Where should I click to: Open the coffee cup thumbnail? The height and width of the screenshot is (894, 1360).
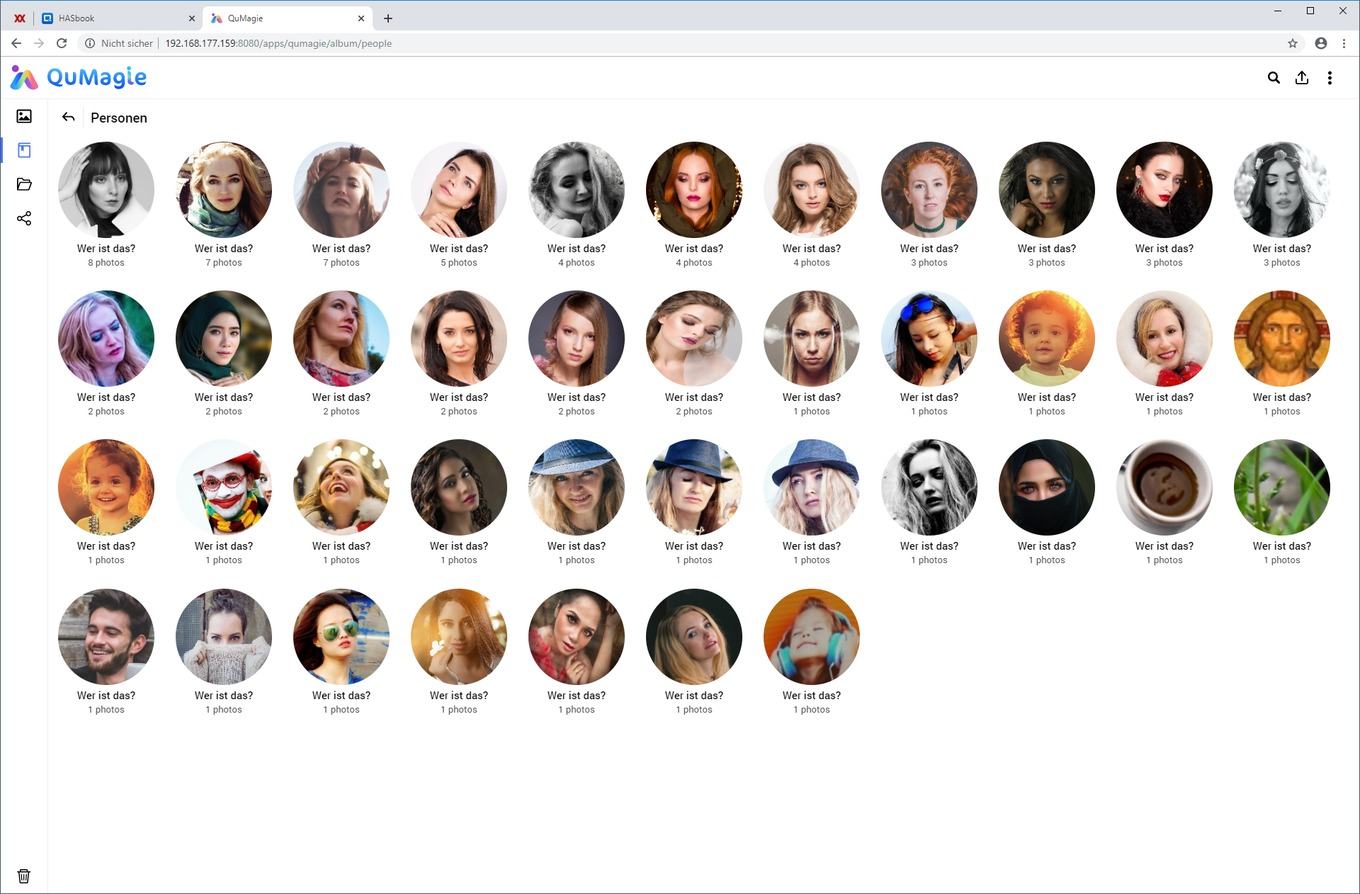pyautogui.click(x=1164, y=487)
